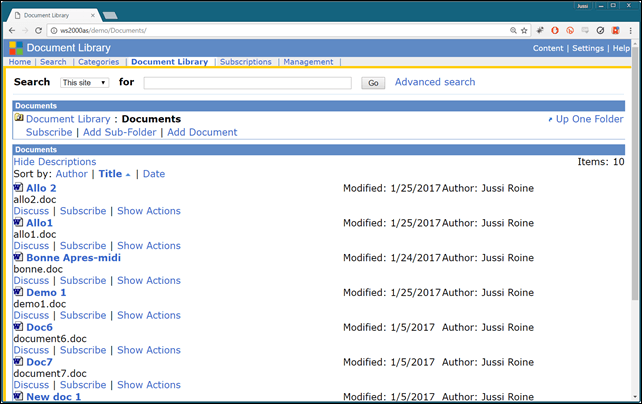Open the Allo 2 document title
Screen dimensions: 642x404
[41, 188]
